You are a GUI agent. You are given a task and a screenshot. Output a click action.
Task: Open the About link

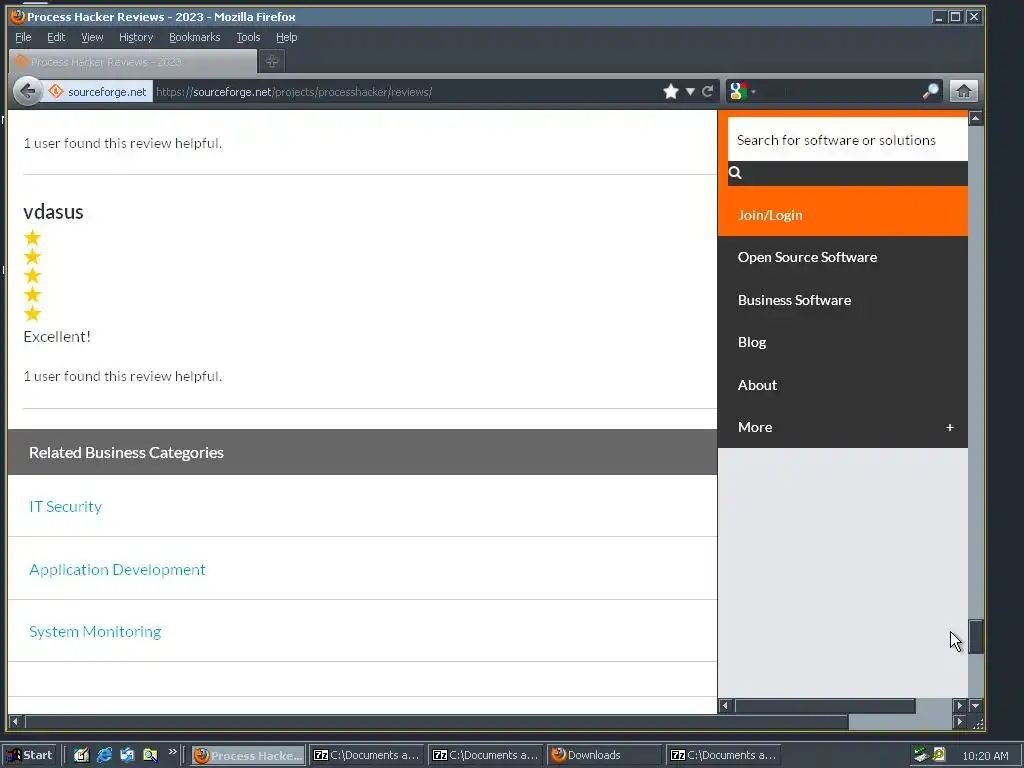pyautogui.click(x=758, y=385)
